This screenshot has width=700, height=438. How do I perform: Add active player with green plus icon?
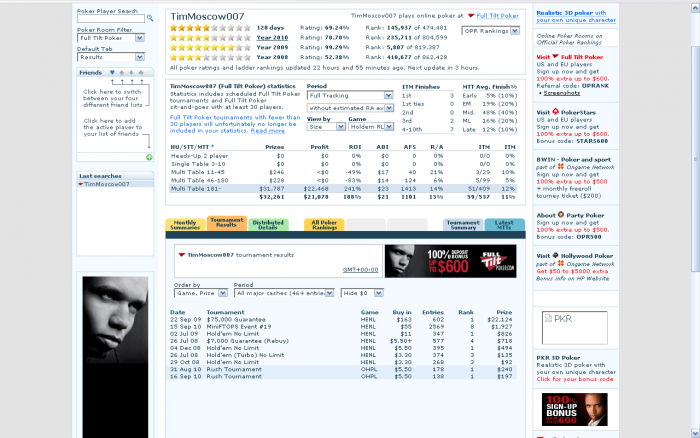pyautogui.click(x=149, y=157)
